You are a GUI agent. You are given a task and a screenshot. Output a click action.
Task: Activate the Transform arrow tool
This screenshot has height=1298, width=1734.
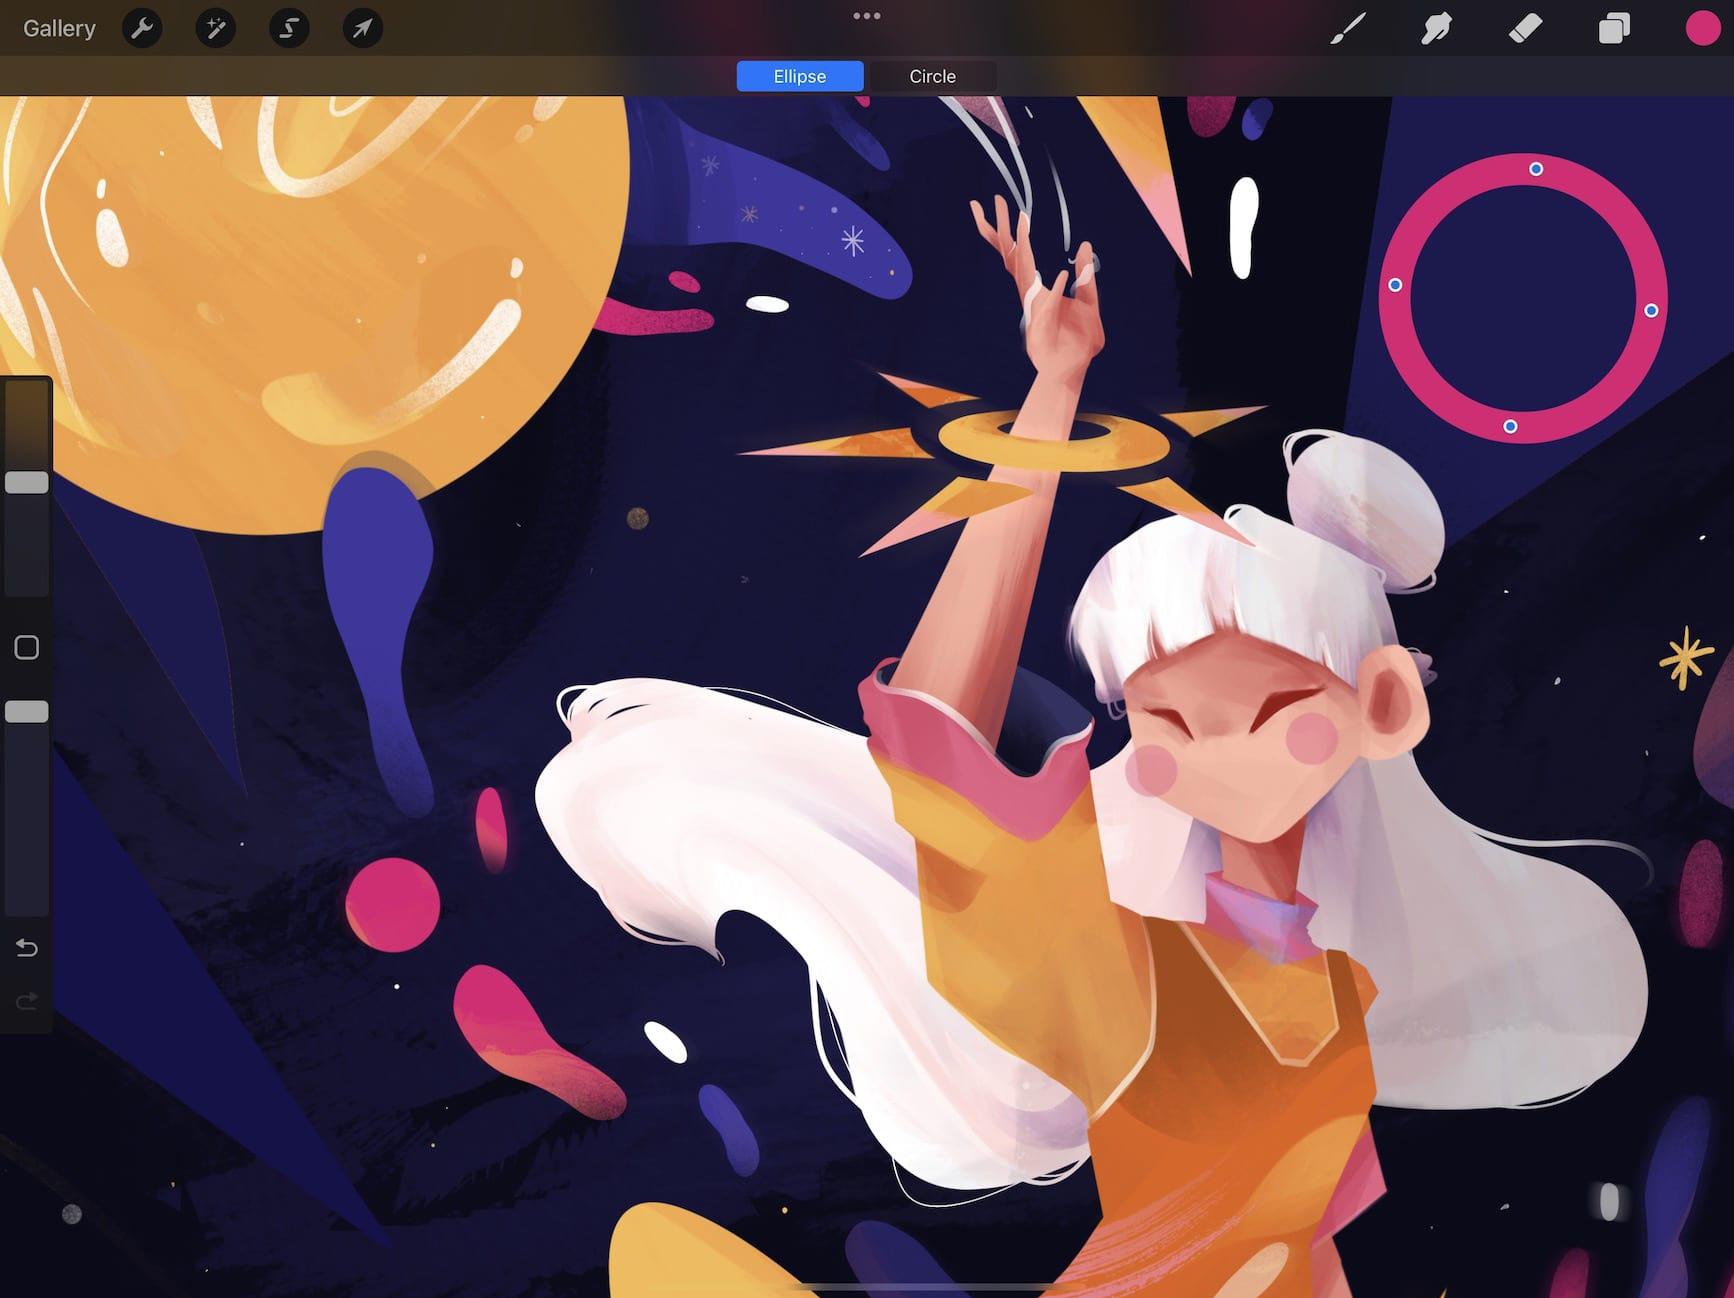[362, 28]
